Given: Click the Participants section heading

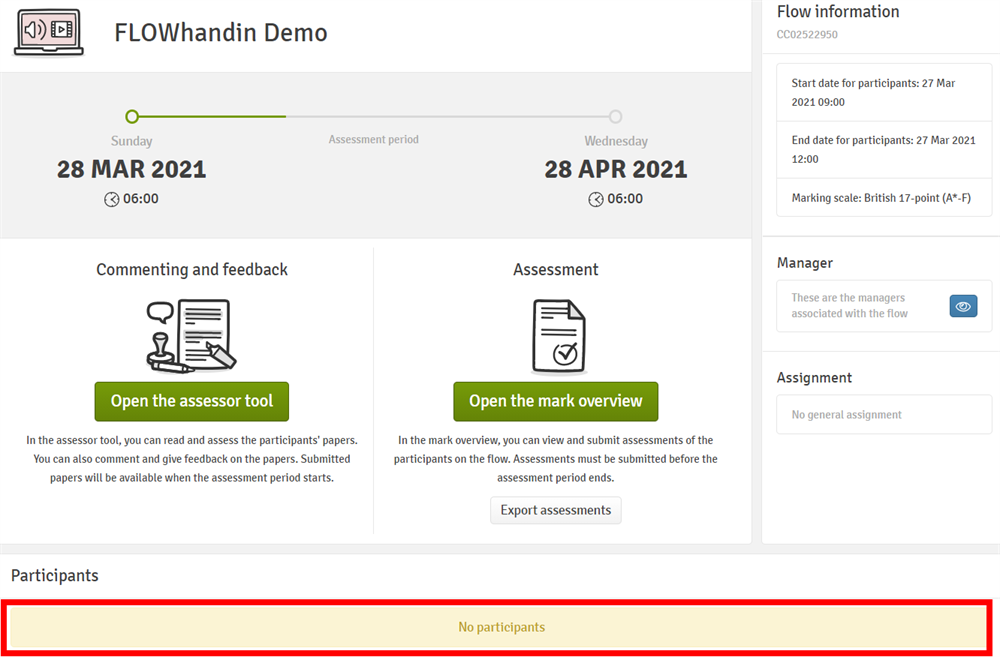Looking at the screenshot, I should pos(55,575).
